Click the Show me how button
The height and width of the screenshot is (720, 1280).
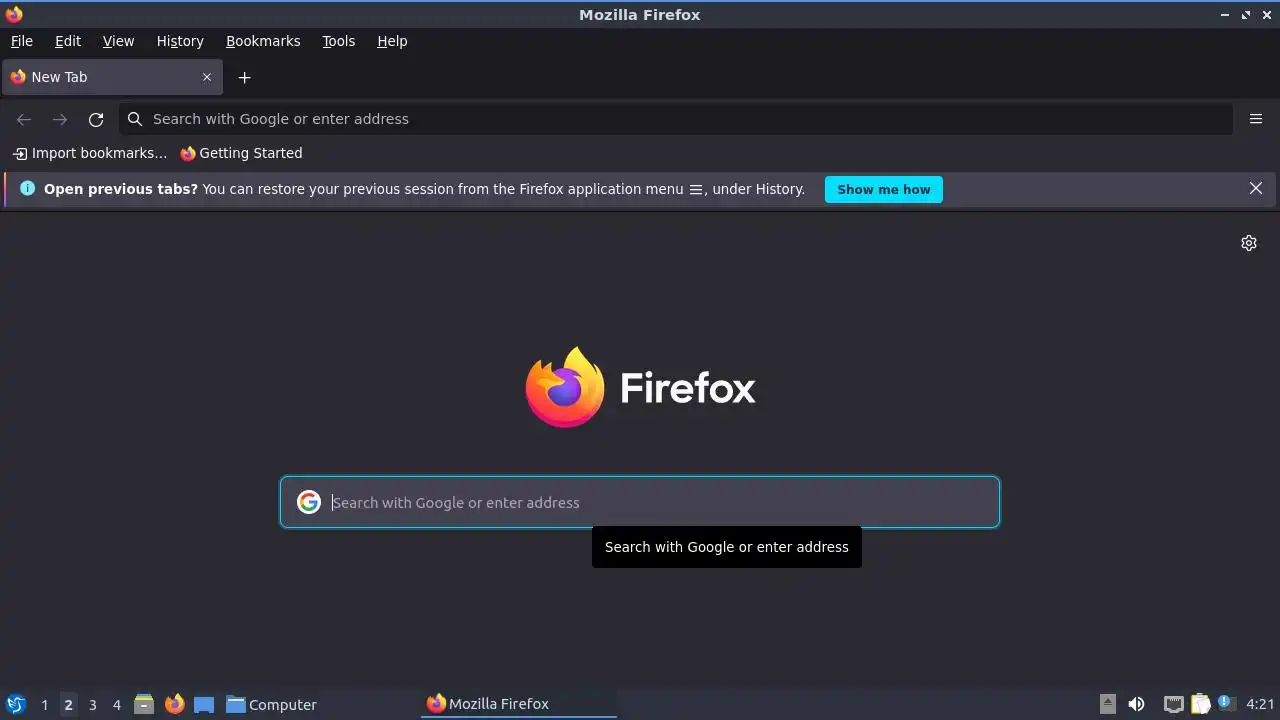click(883, 189)
